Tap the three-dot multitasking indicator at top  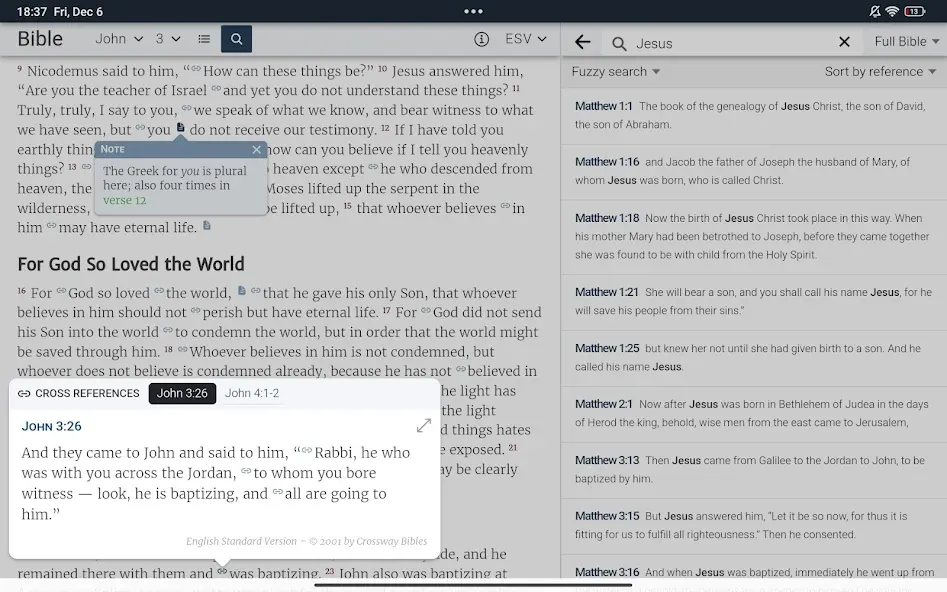[x=473, y=11]
